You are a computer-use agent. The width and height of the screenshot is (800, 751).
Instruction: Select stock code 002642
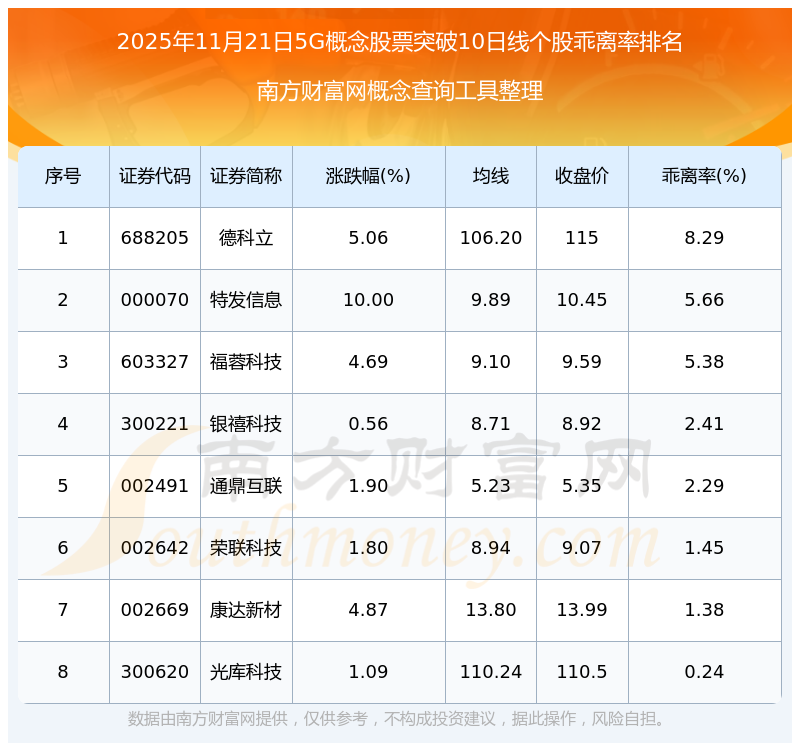pyautogui.click(x=155, y=548)
